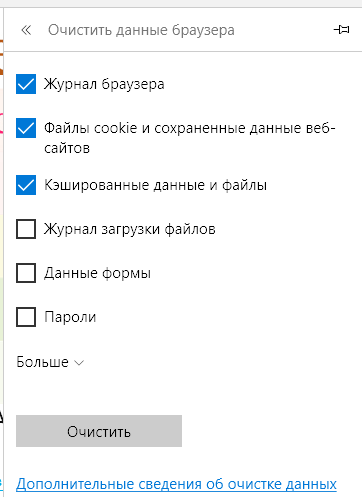This screenshot has width=362, height=497.
Task: Click the Очистить данные браузера title
Action: (141, 30)
